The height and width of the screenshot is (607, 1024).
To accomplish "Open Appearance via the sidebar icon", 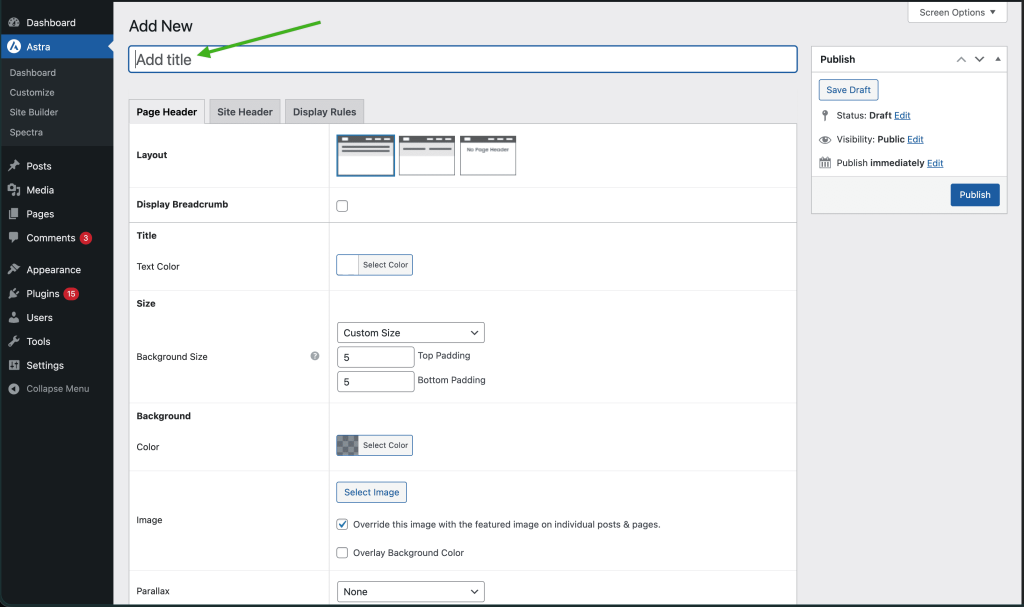I will [x=14, y=269].
